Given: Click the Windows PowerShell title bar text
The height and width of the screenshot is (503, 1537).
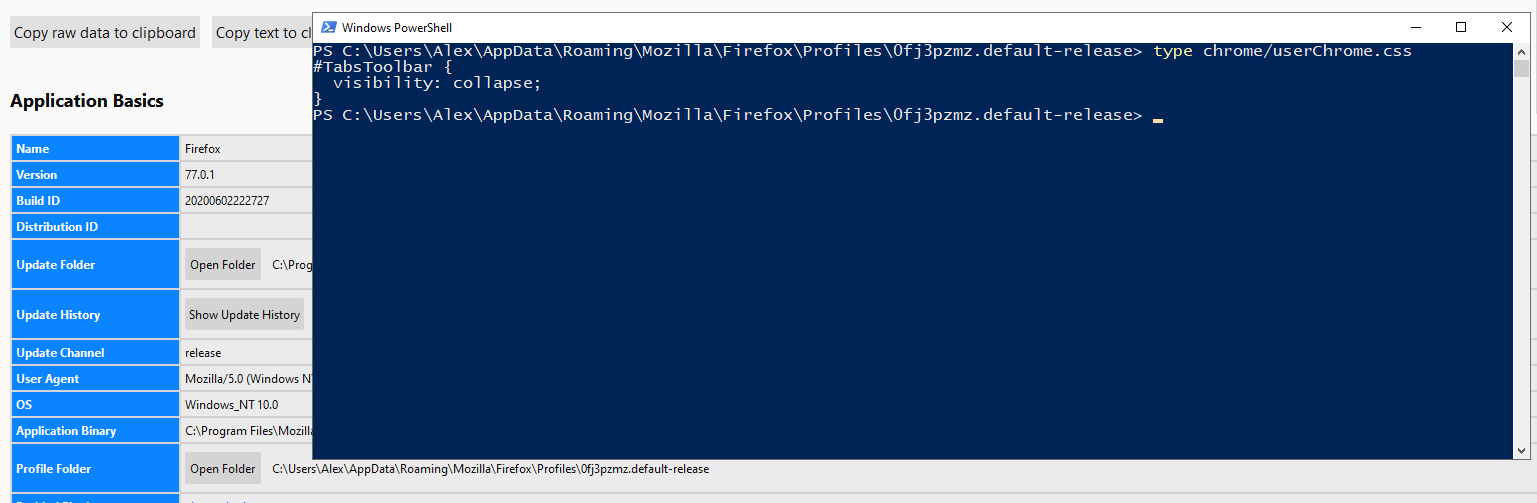Looking at the screenshot, I should point(396,28).
